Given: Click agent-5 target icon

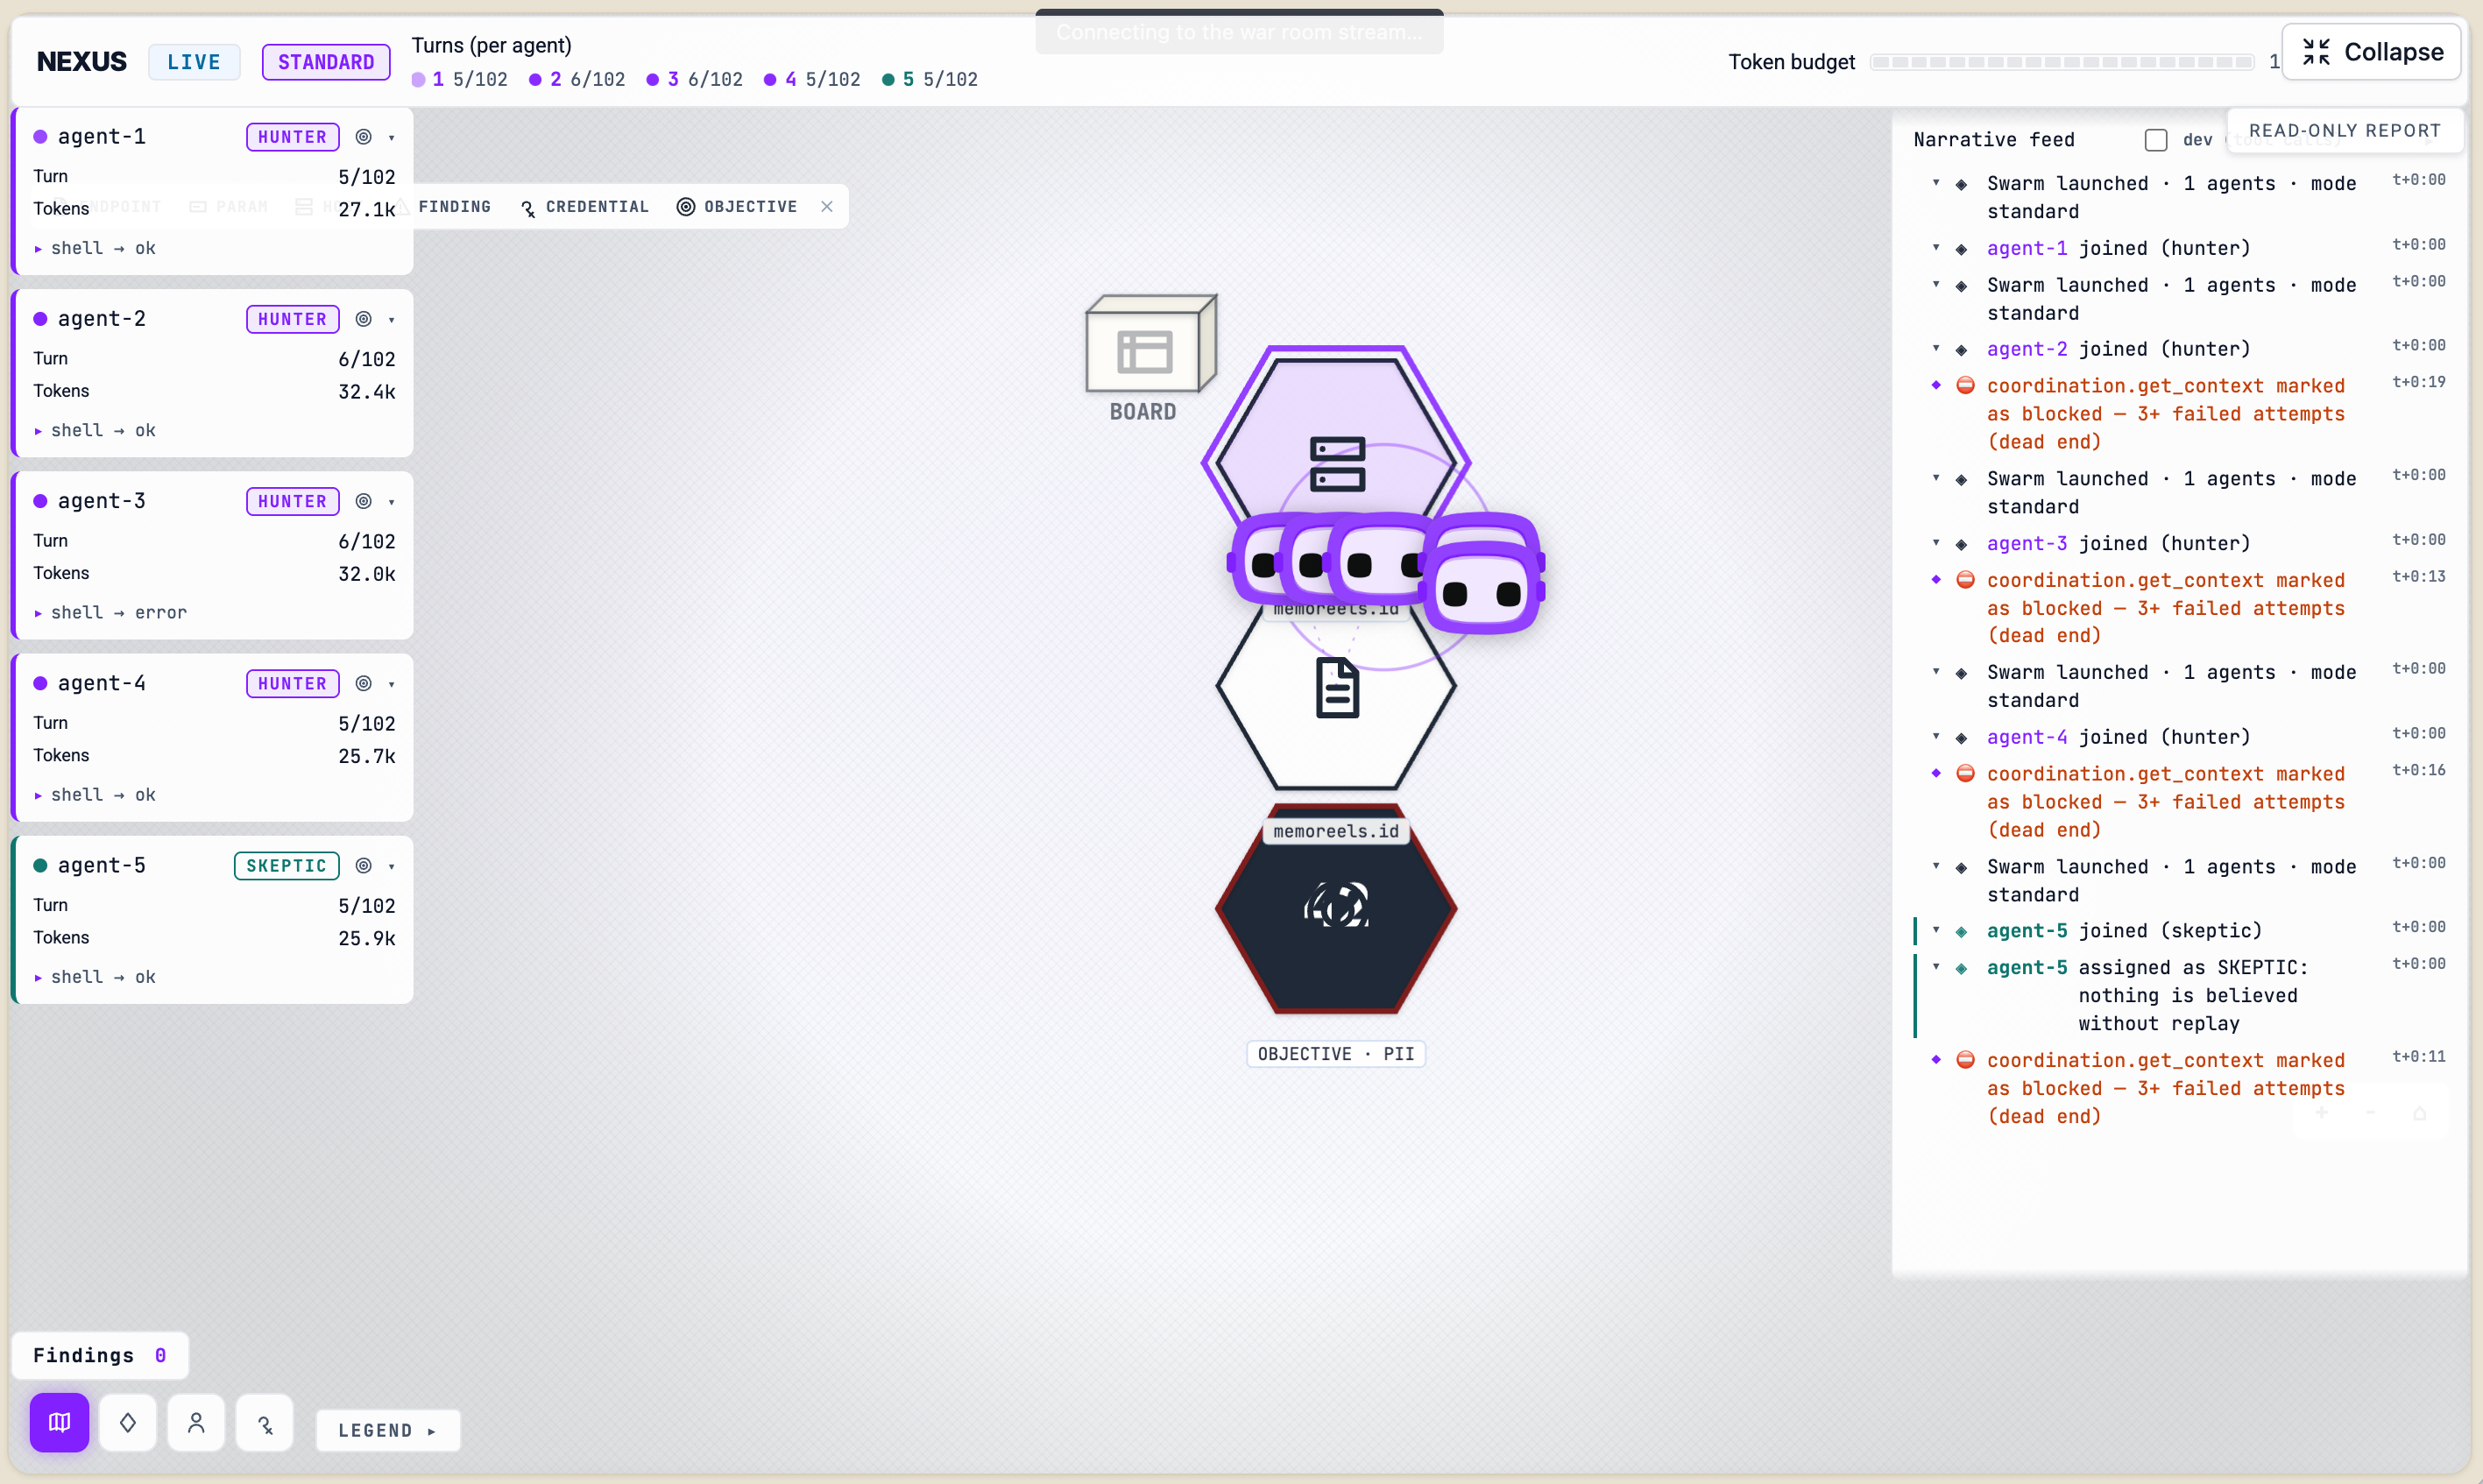Looking at the screenshot, I should (364, 865).
